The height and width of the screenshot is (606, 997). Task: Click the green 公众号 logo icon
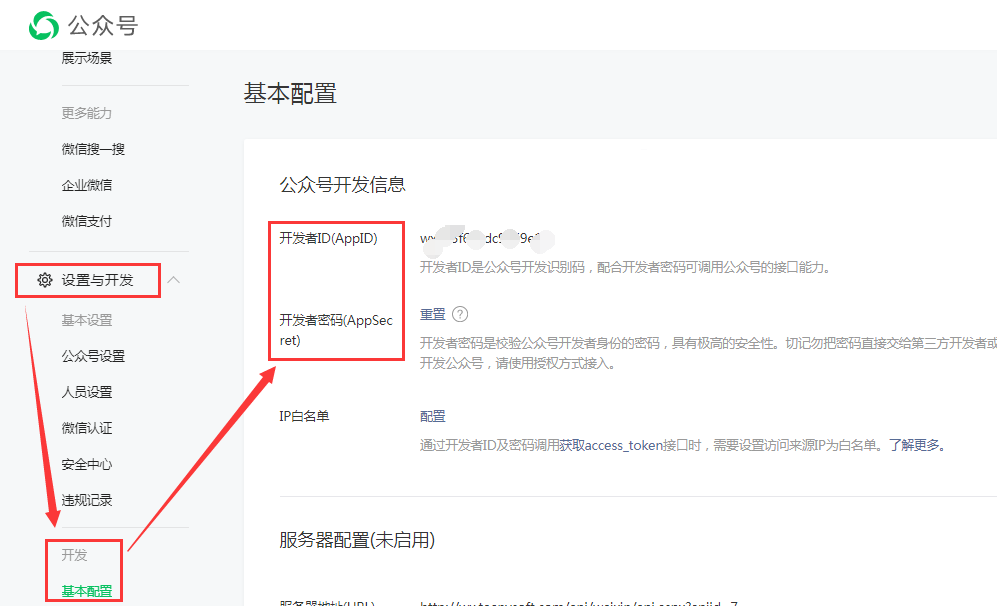pyautogui.click(x=44, y=25)
